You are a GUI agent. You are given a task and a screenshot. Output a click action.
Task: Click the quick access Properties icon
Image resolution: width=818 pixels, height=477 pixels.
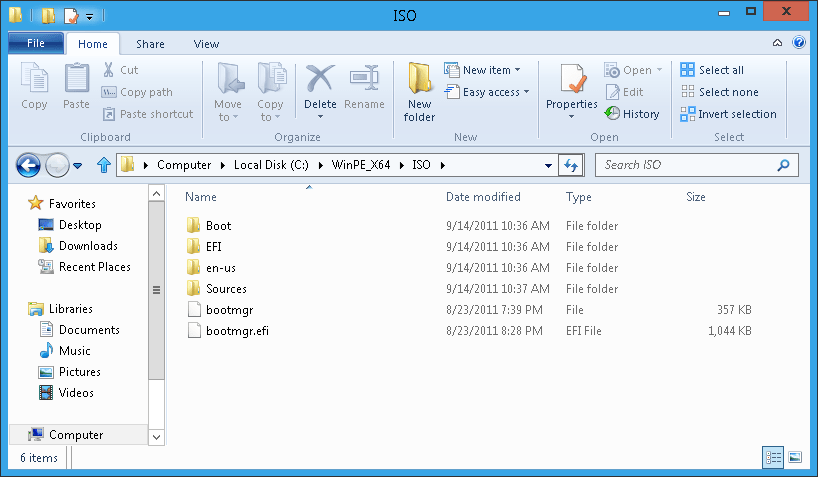click(x=70, y=16)
